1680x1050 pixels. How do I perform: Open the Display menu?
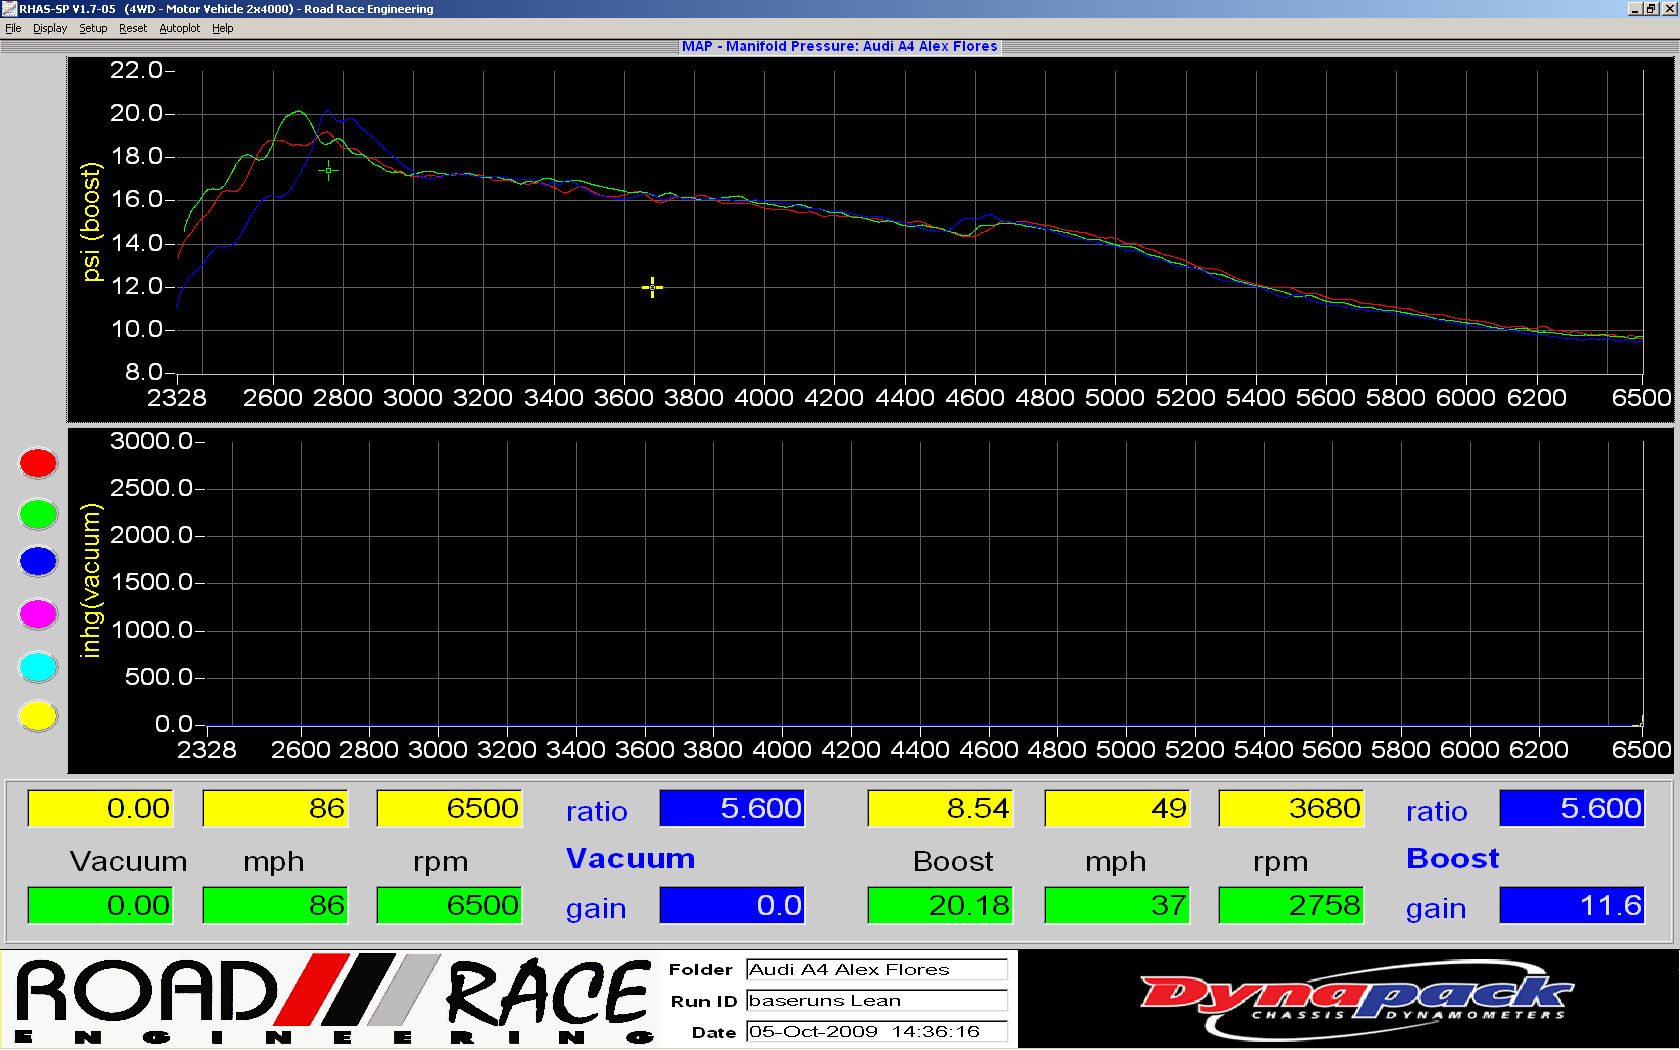pyautogui.click(x=49, y=28)
